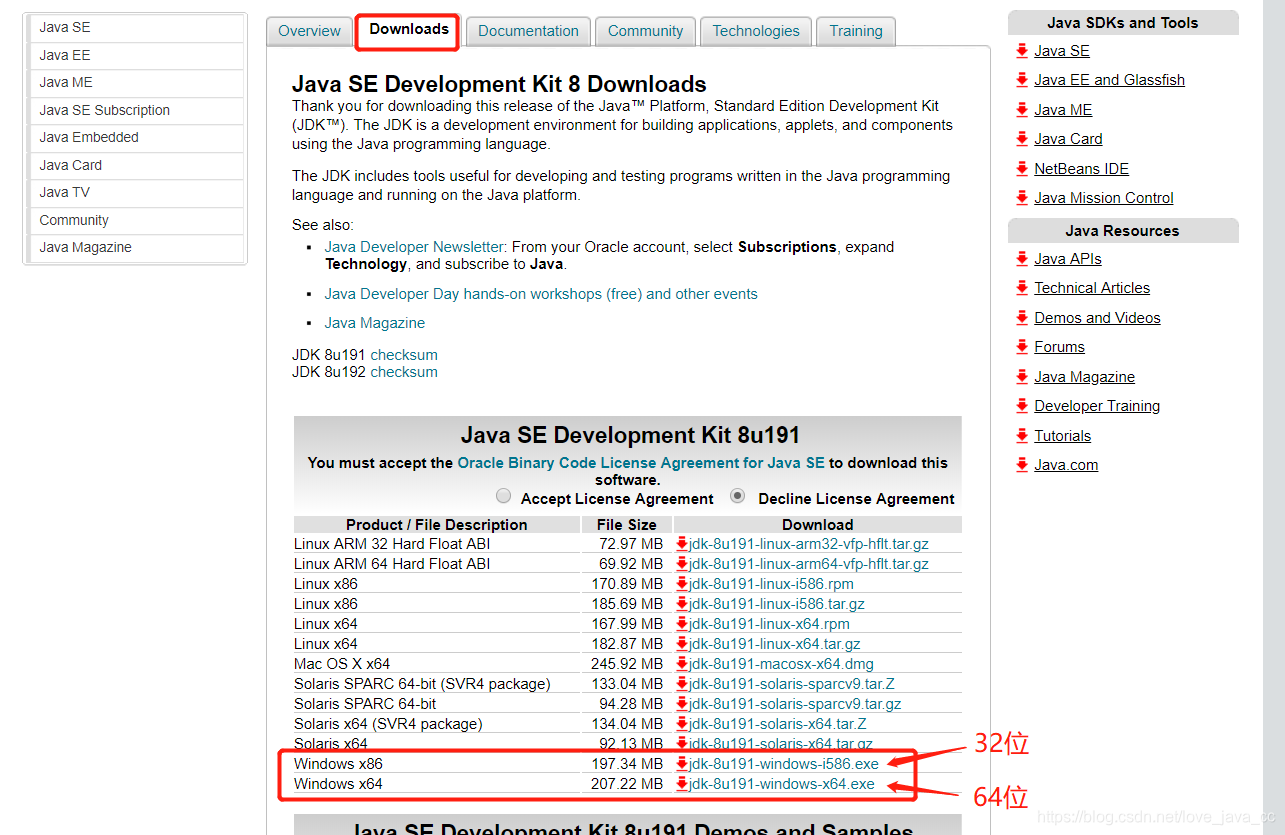Click red arrow icon beside Tutorials
Screen dimensions: 1285x835
pos(1021,435)
